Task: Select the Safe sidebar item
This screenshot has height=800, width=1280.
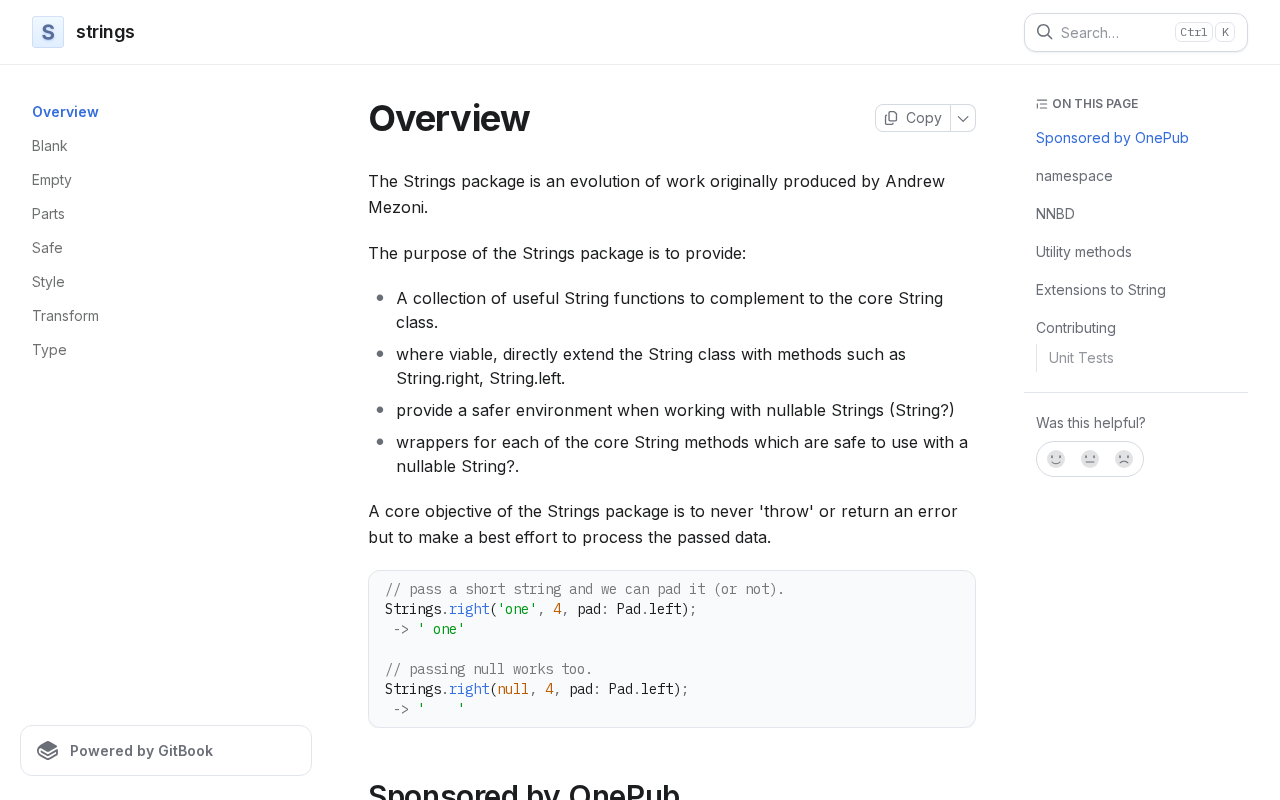Action: click(x=47, y=248)
